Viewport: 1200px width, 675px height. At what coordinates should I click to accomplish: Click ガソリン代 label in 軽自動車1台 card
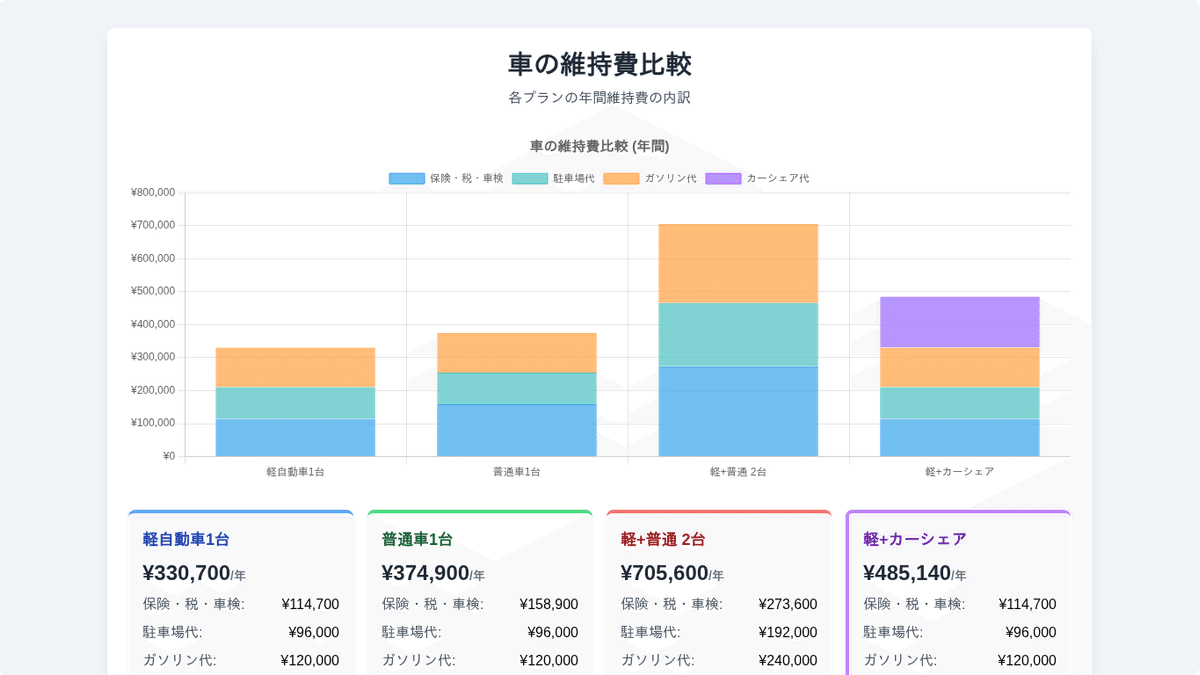coord(179,660)
